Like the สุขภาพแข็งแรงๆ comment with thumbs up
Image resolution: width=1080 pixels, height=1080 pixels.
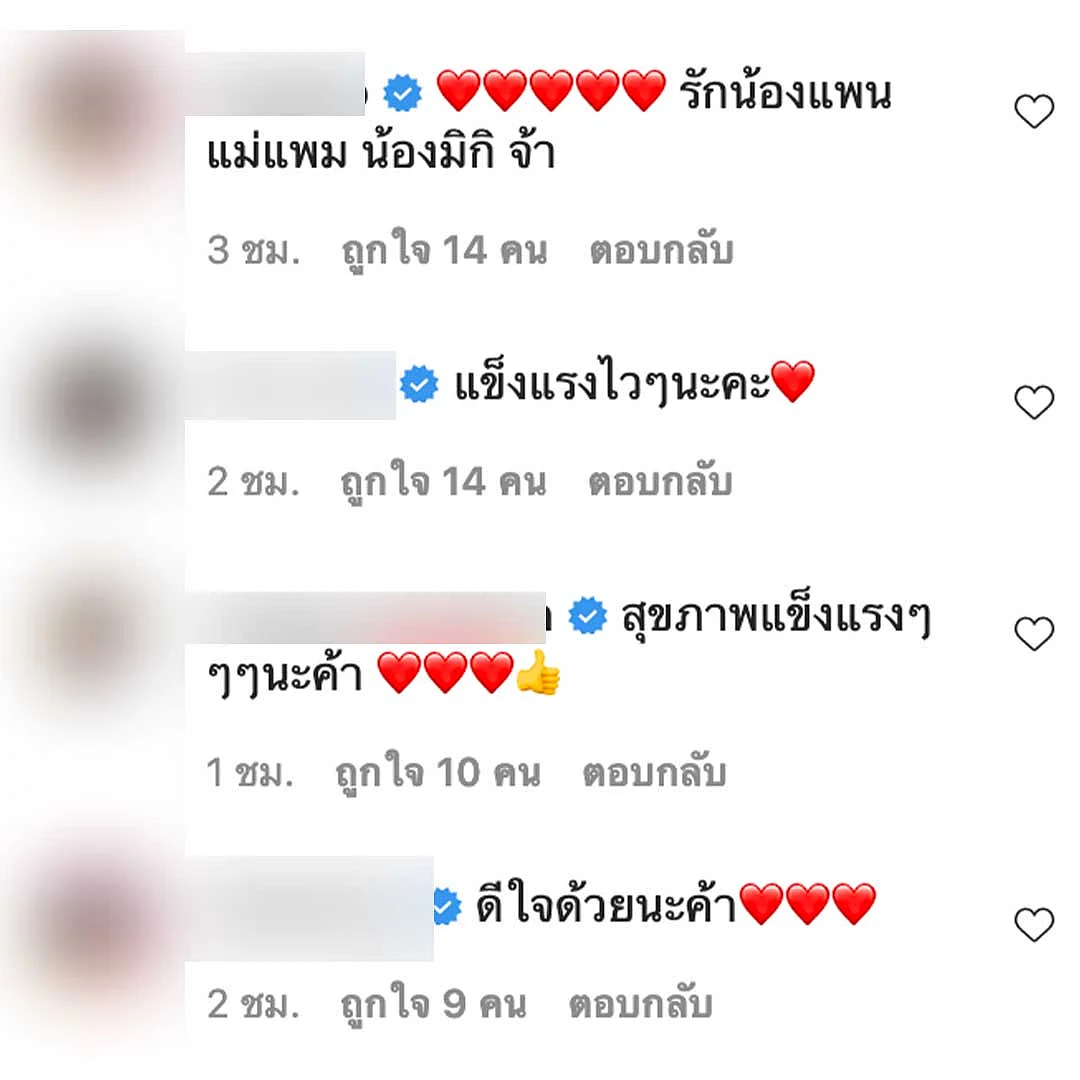pyautogui.click(x=1034, y=633)
